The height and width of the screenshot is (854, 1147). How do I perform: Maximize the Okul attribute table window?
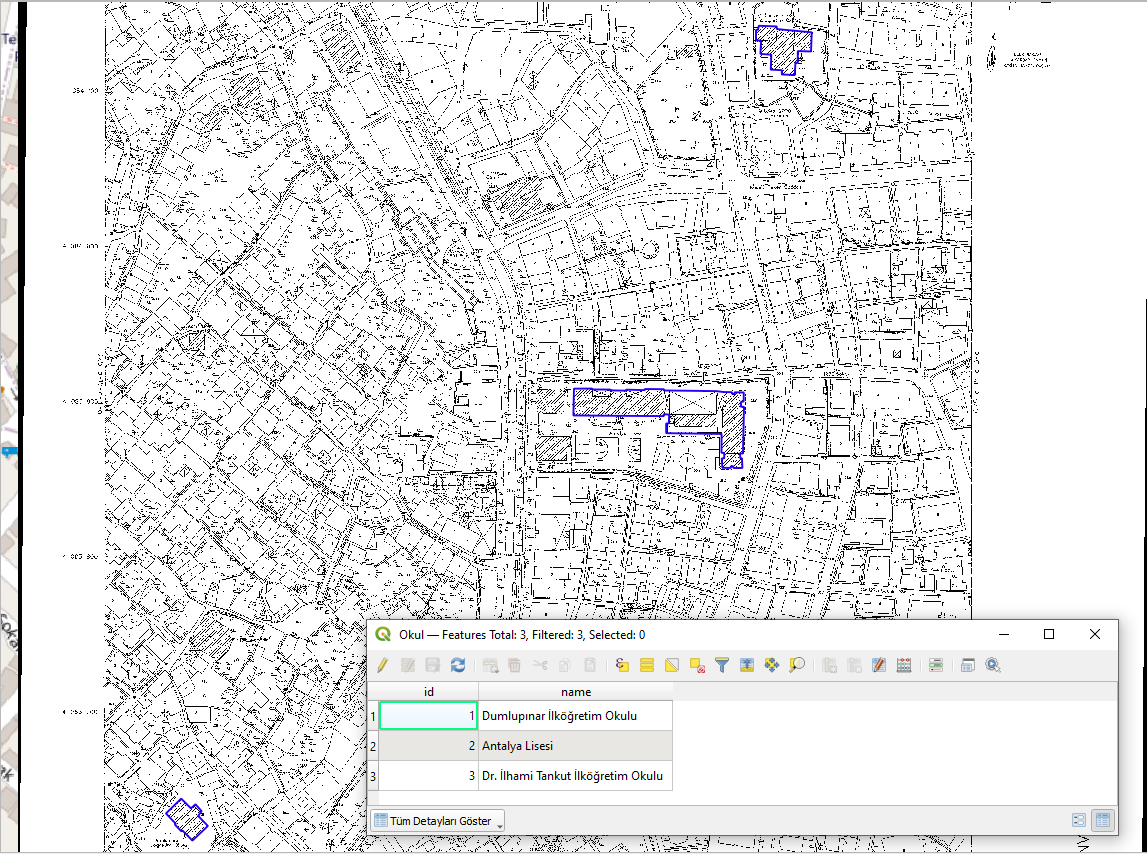[1049, 634]
